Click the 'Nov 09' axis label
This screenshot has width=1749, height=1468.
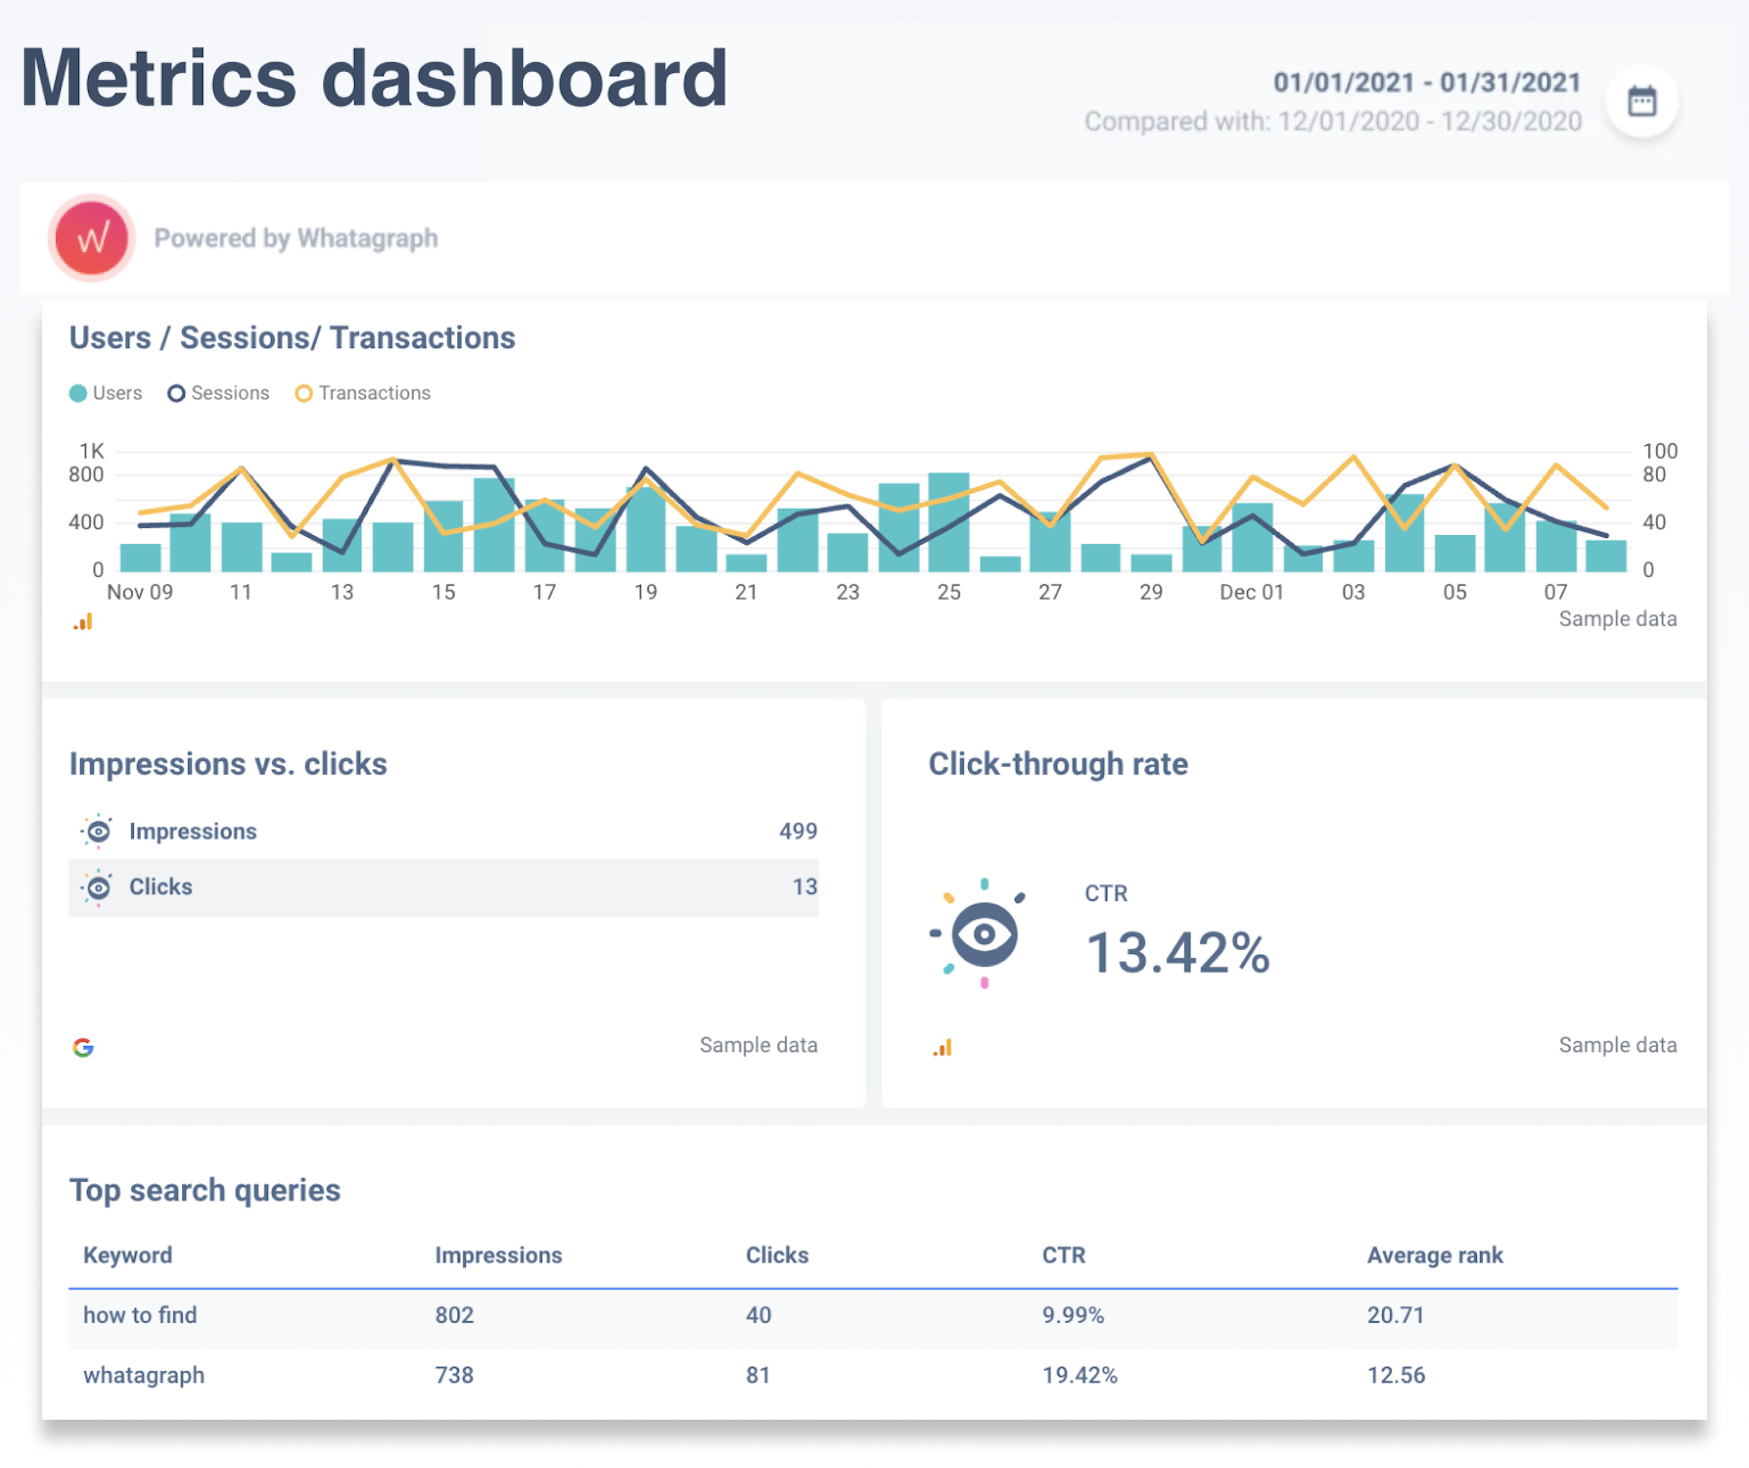pyautogui.click(x=140, y=592)
